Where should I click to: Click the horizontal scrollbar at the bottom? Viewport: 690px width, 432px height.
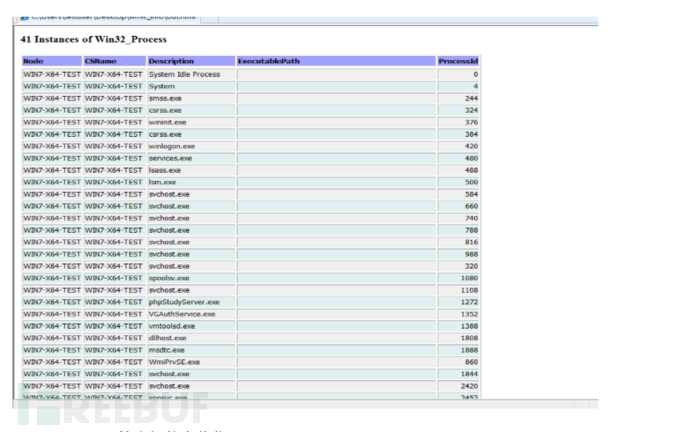click(x=300, y=402)
